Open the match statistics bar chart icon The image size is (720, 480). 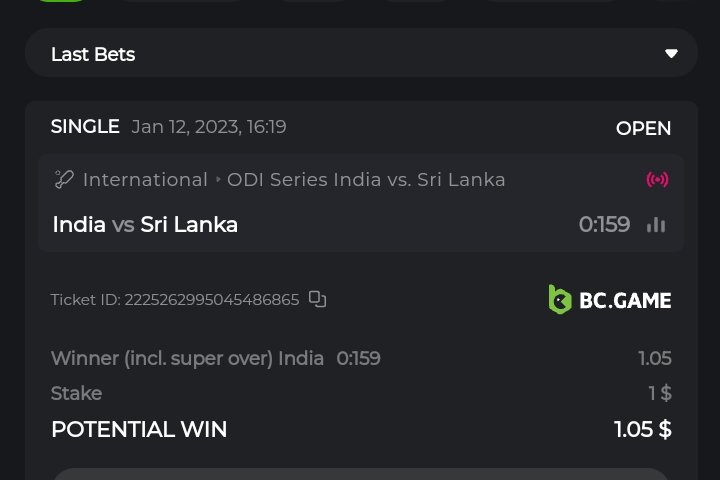click(656, 224)
